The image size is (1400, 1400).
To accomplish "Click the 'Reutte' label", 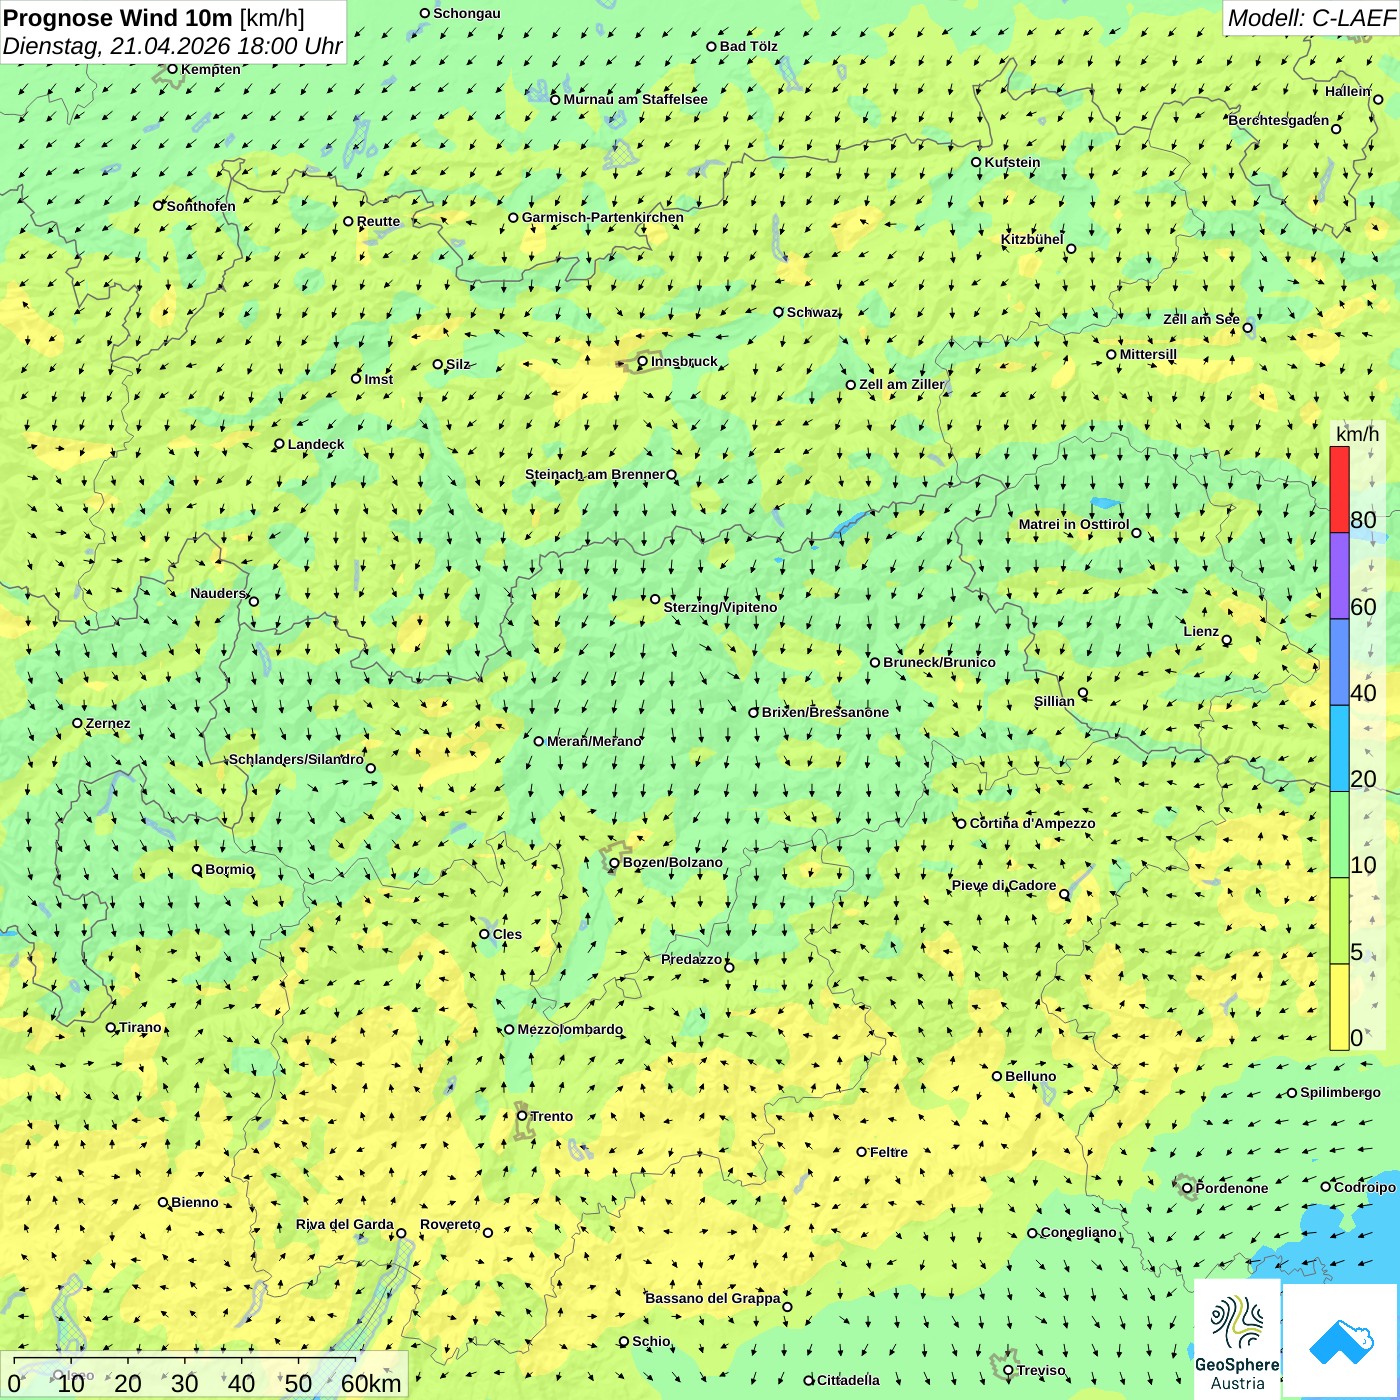I will coord(378,221).
